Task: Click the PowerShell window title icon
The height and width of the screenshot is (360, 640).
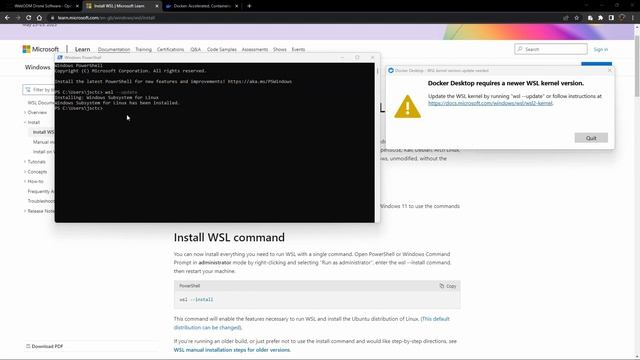Action: click(60, 58)
